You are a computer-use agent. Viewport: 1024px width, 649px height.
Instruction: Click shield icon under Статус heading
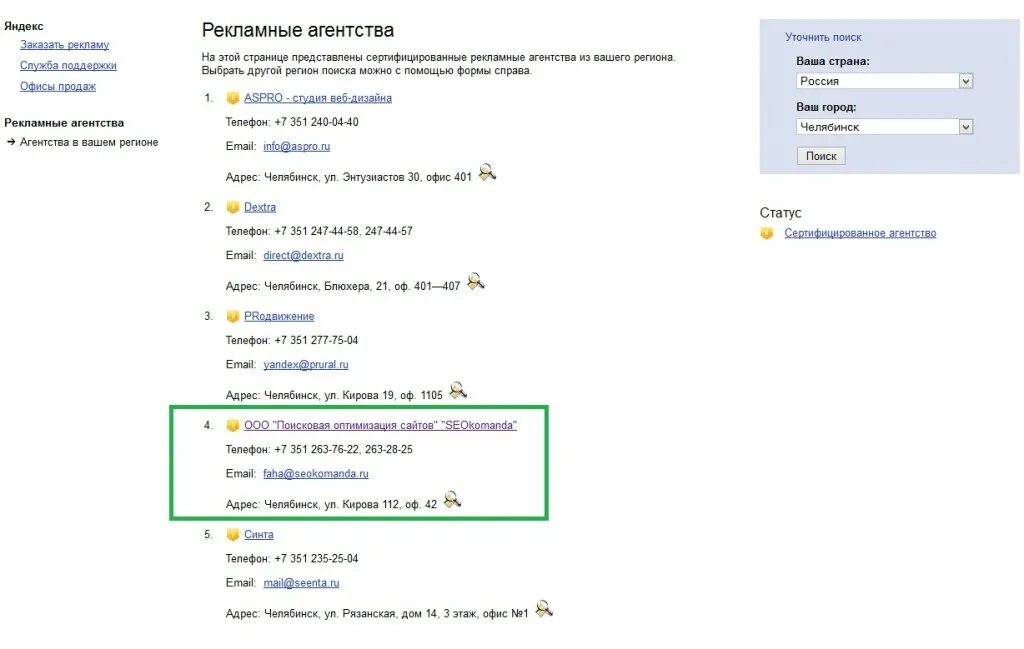pyautogui.click(x=767, y=233)
